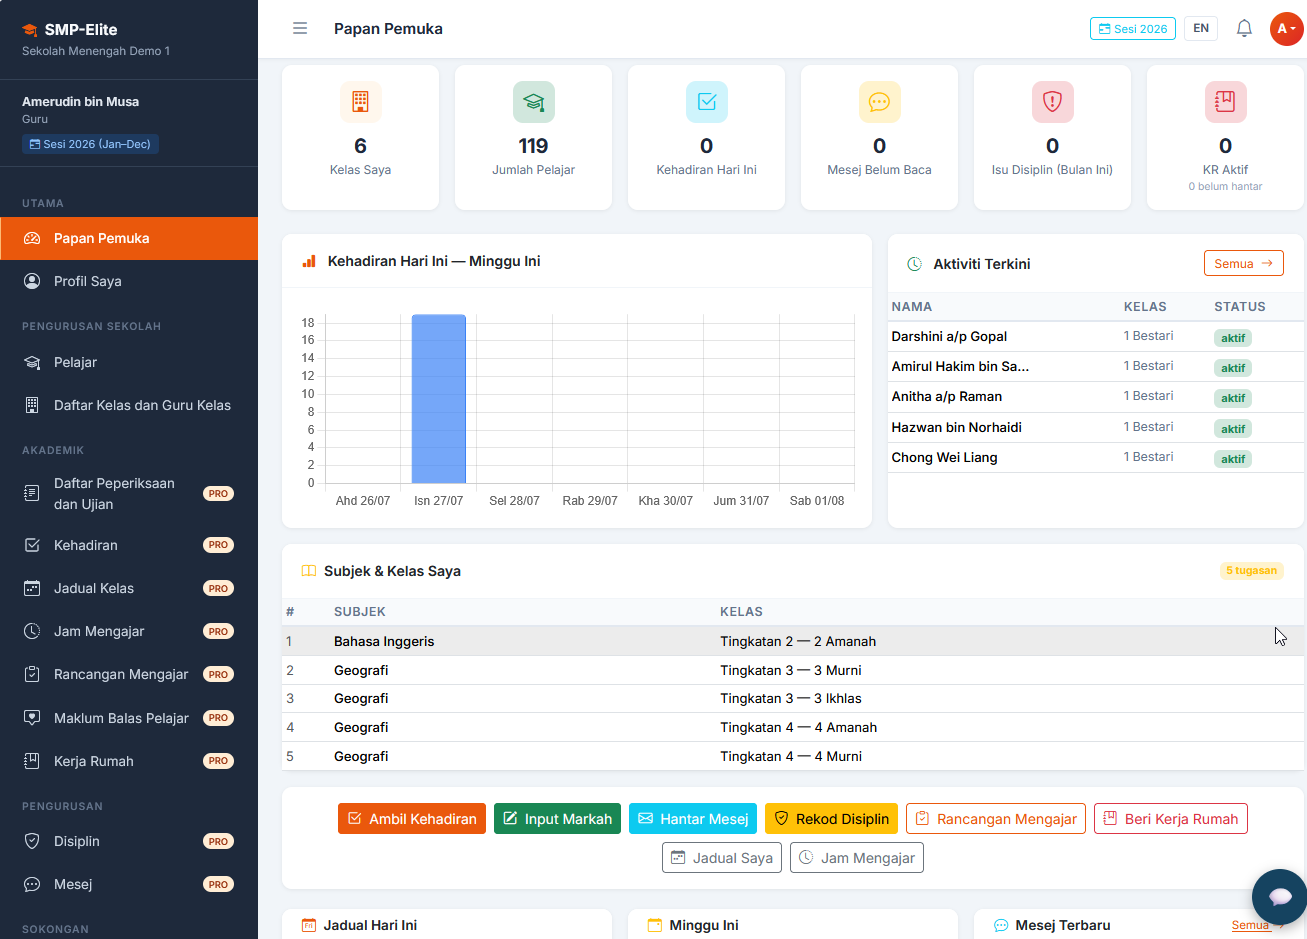Click the hamburger menu icon
The width and height of the screenshot is (1307, 939).
pyautogui.click(x=300, y=28)
